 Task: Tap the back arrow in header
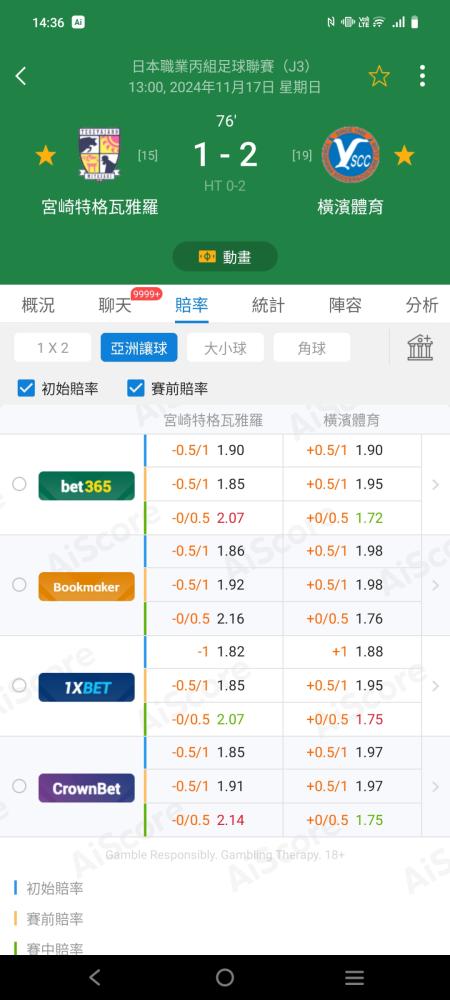(21, 77)
